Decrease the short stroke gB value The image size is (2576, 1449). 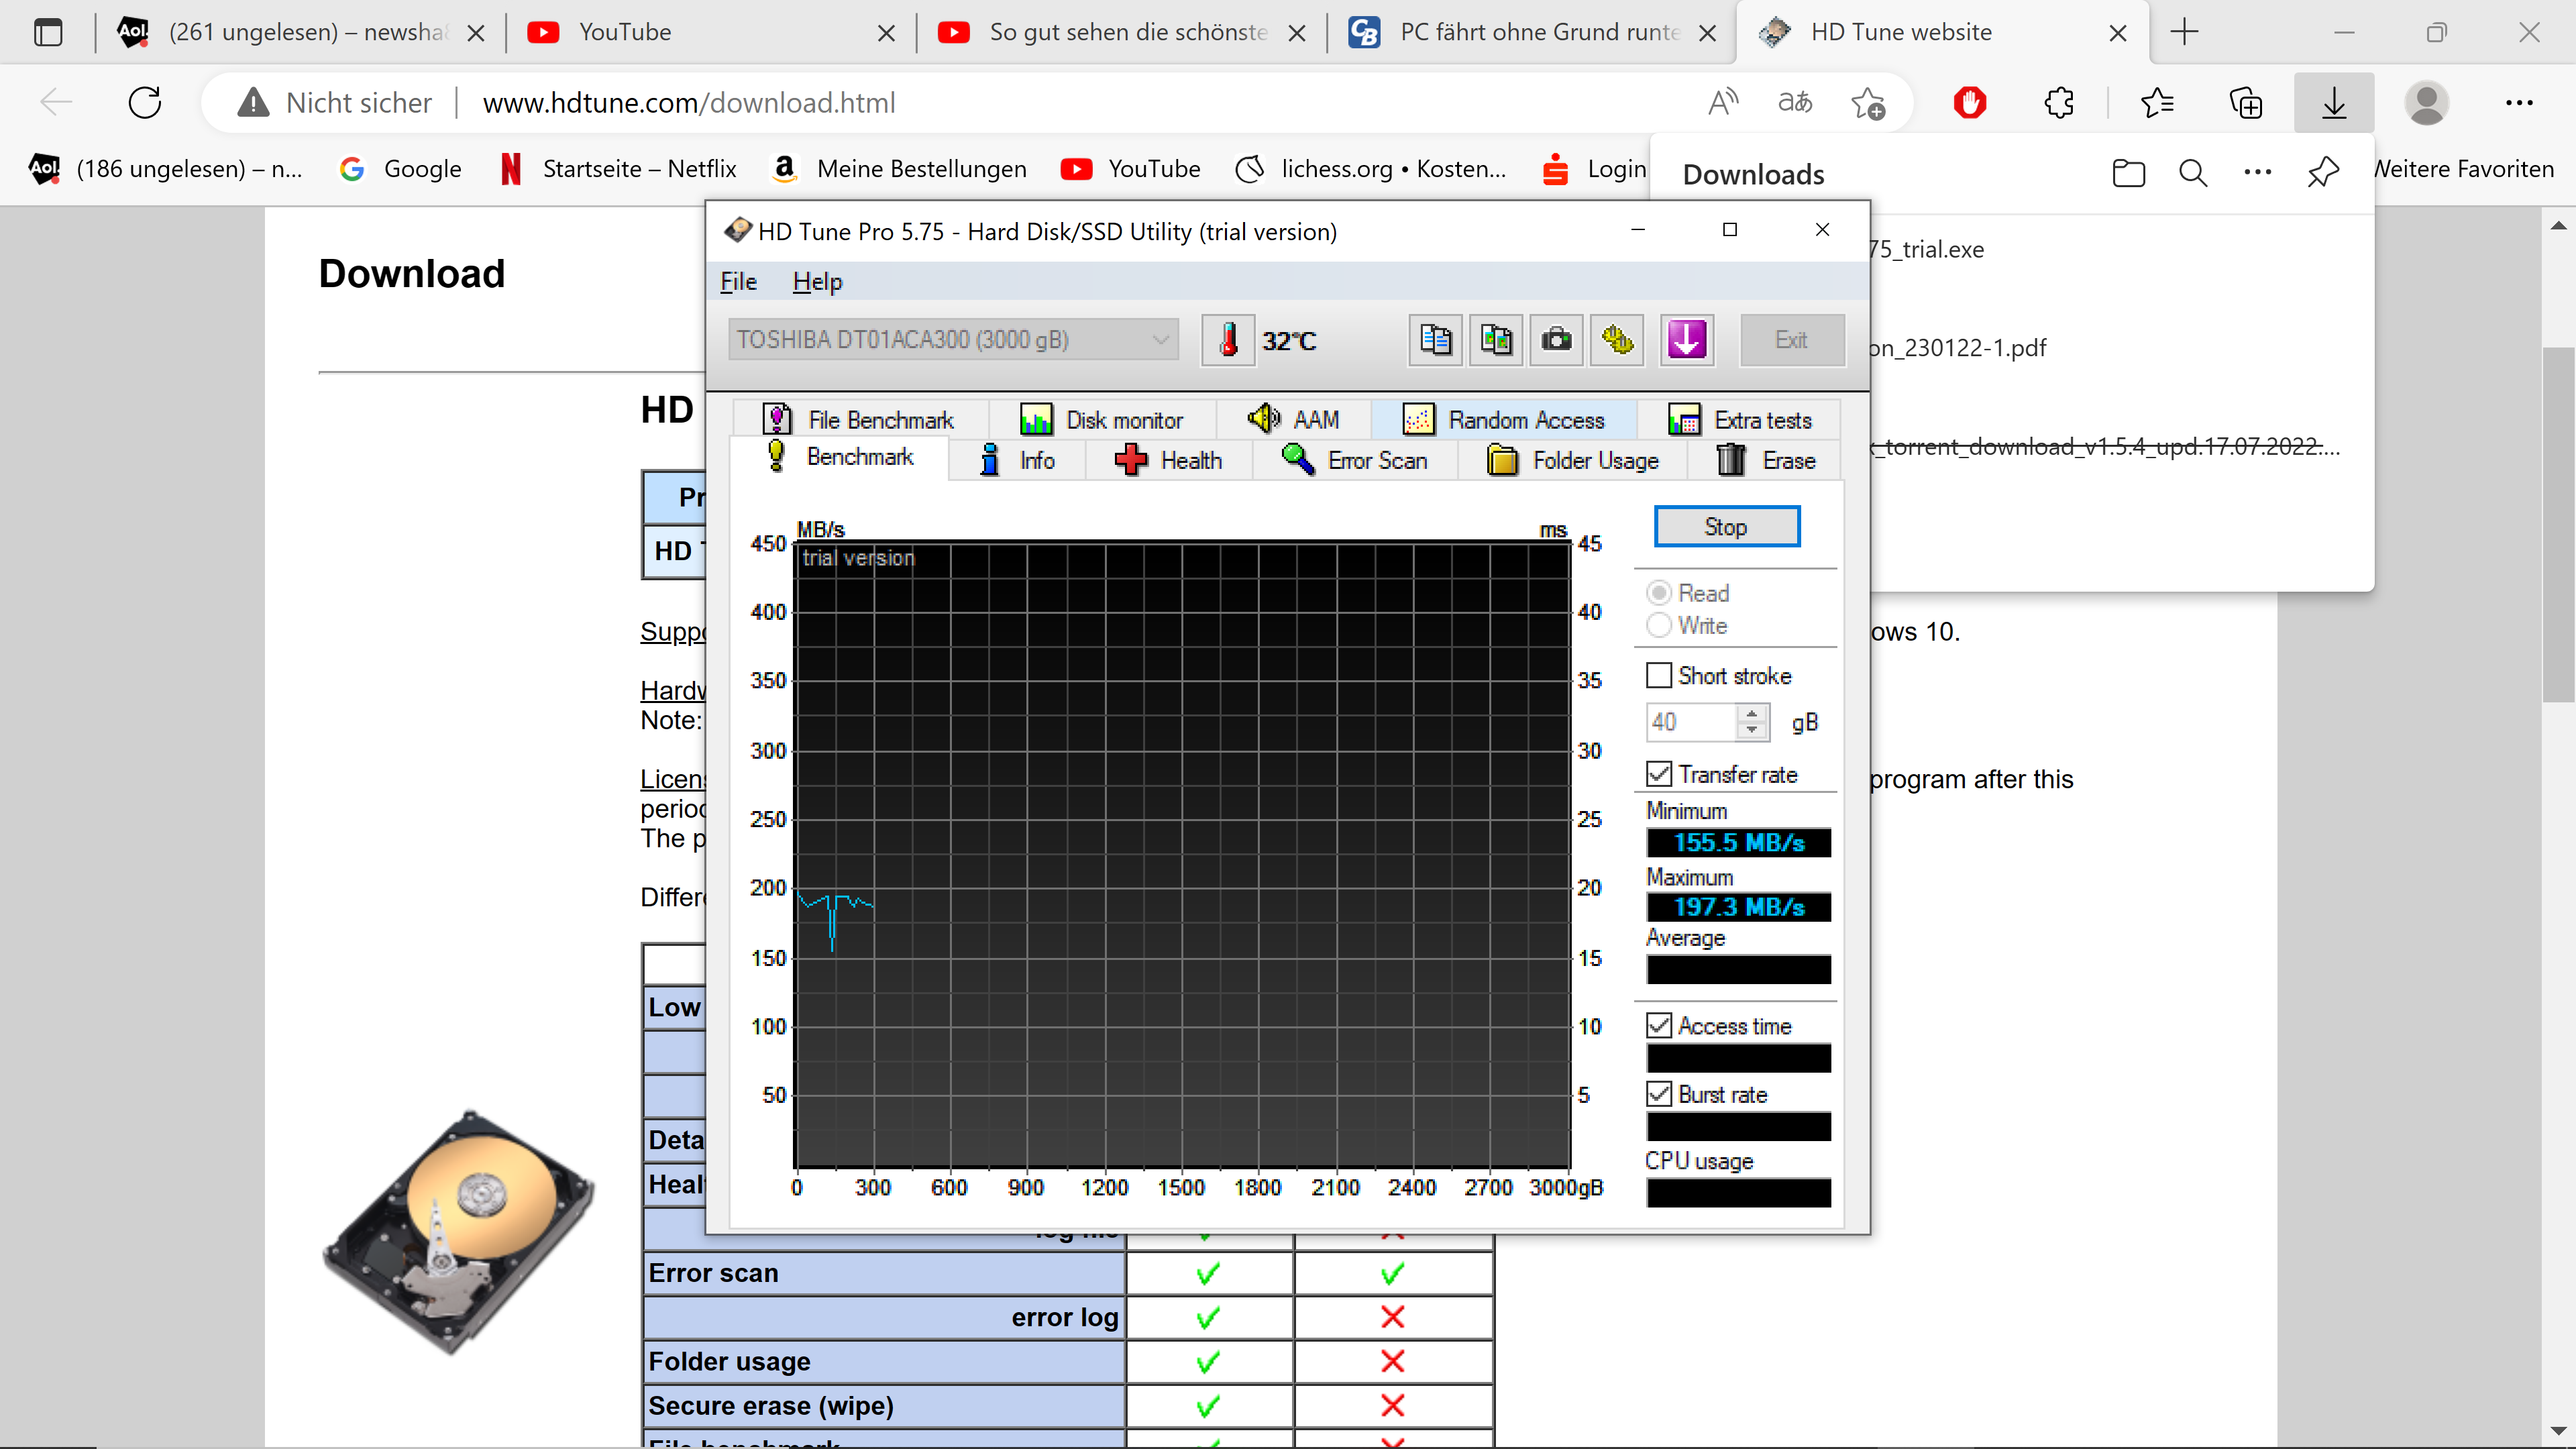(x=1752, y=731)
